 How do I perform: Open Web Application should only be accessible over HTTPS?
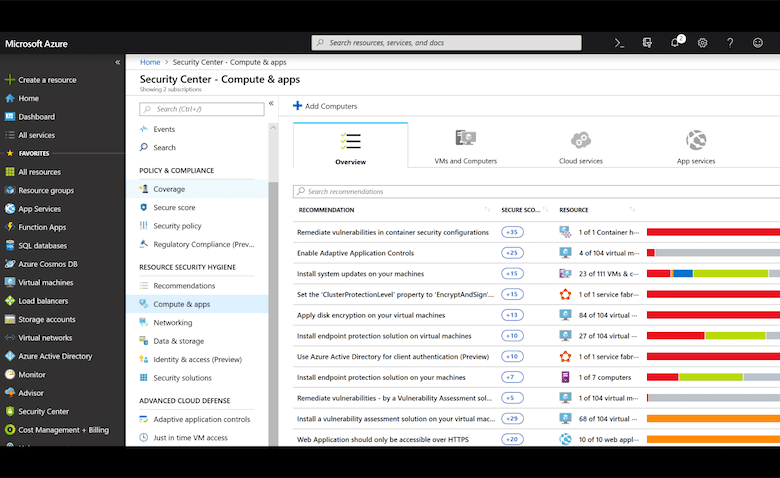pyautogui.click(x=383, y=439)
